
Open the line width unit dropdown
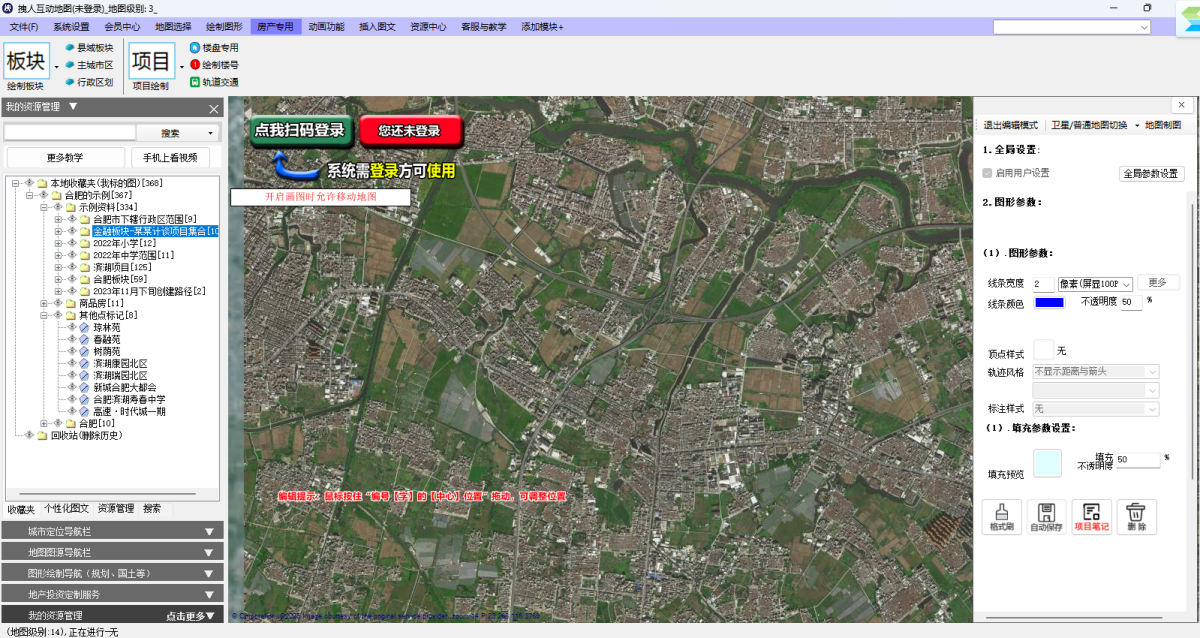(x=1095, y=284)
